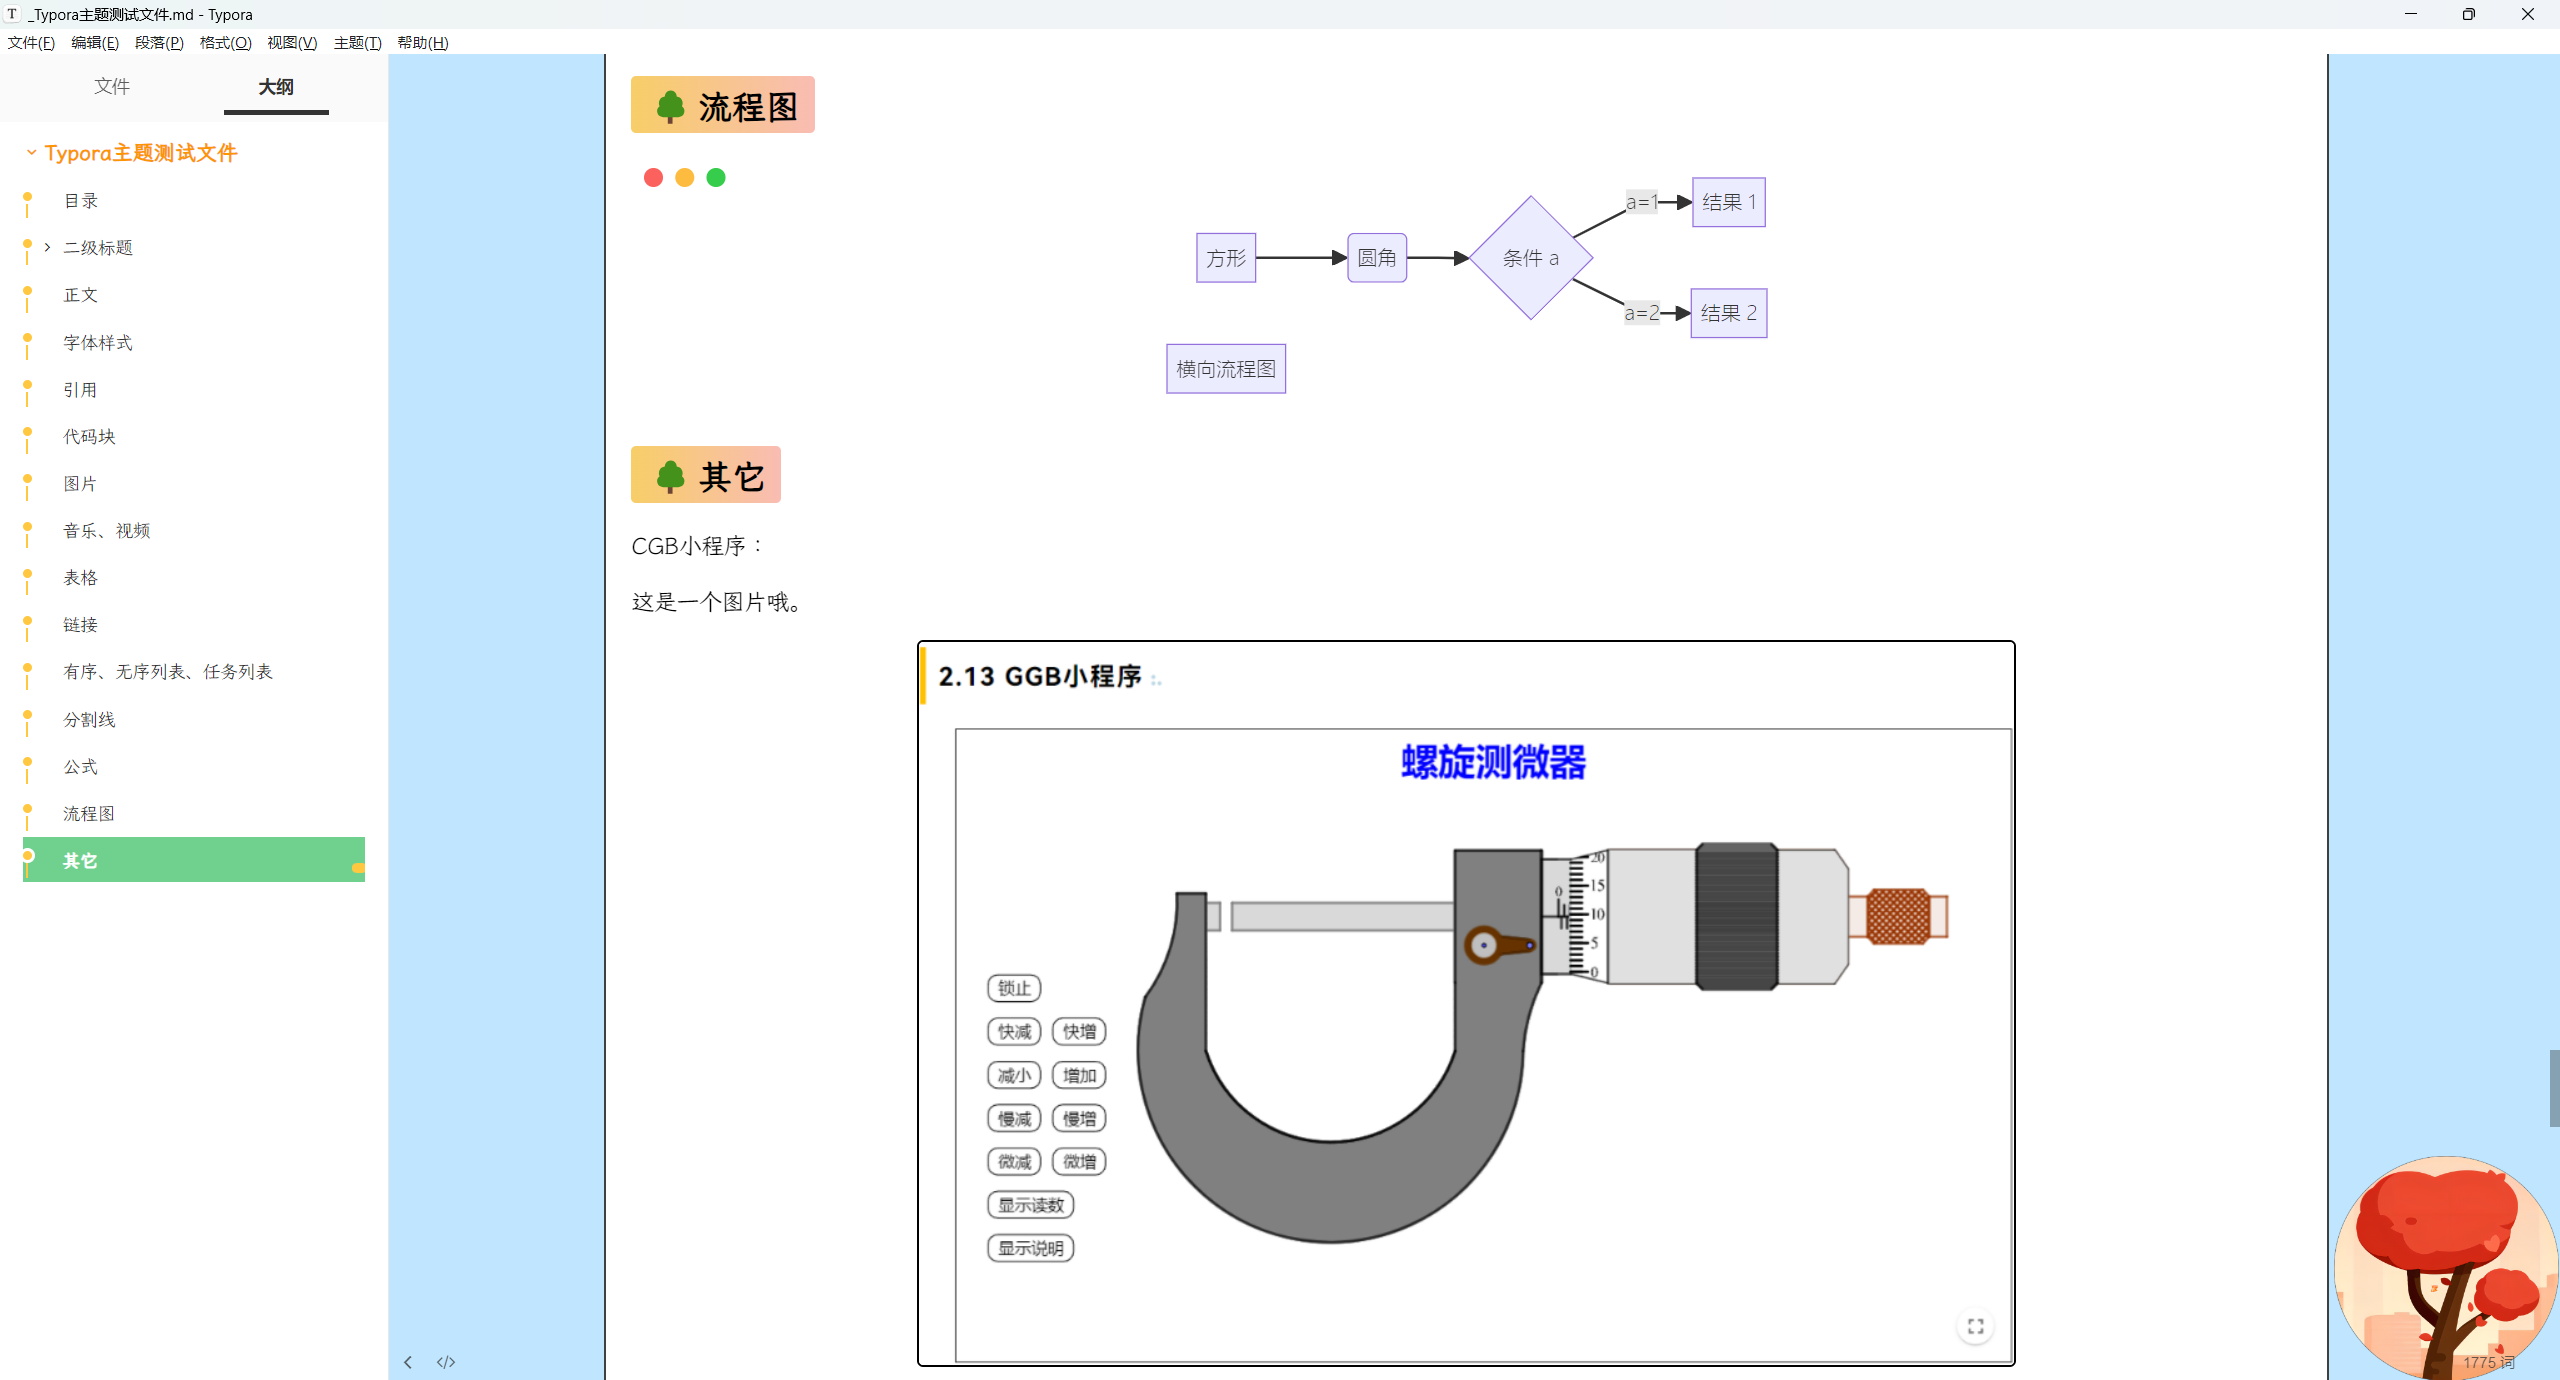
Task: Jump to 代码块 in outline
Action: tap(90, 437)
